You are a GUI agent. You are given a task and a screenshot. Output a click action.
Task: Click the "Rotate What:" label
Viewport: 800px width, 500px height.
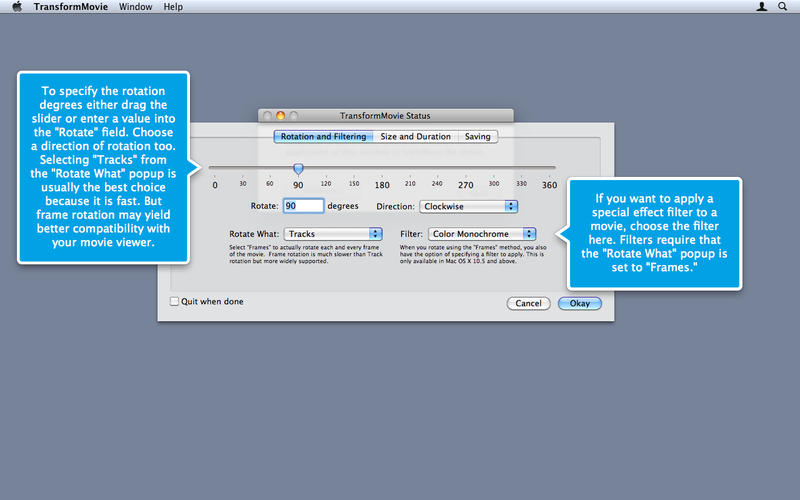(x=254, y=234)
